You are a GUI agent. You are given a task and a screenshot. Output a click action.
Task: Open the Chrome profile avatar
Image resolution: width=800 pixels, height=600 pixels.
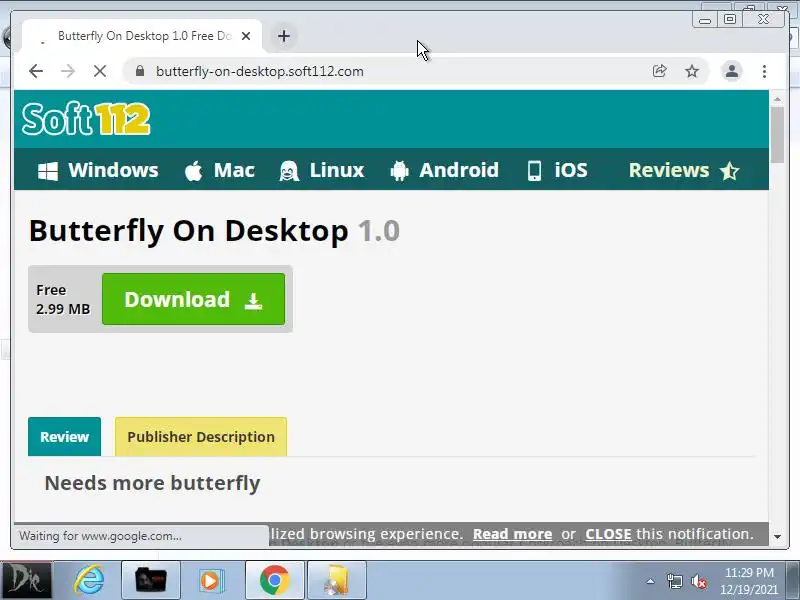[732, 71]
